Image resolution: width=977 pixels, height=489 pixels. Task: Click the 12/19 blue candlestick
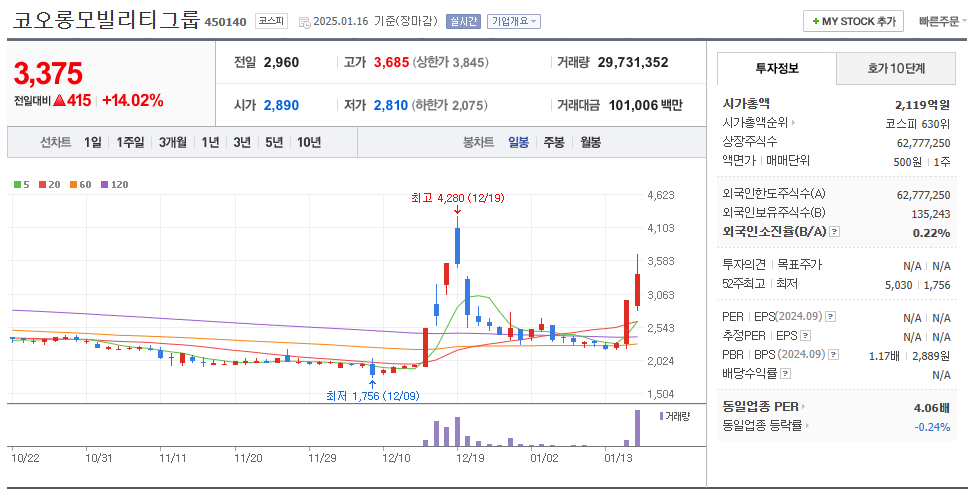[x=457, y=245]
